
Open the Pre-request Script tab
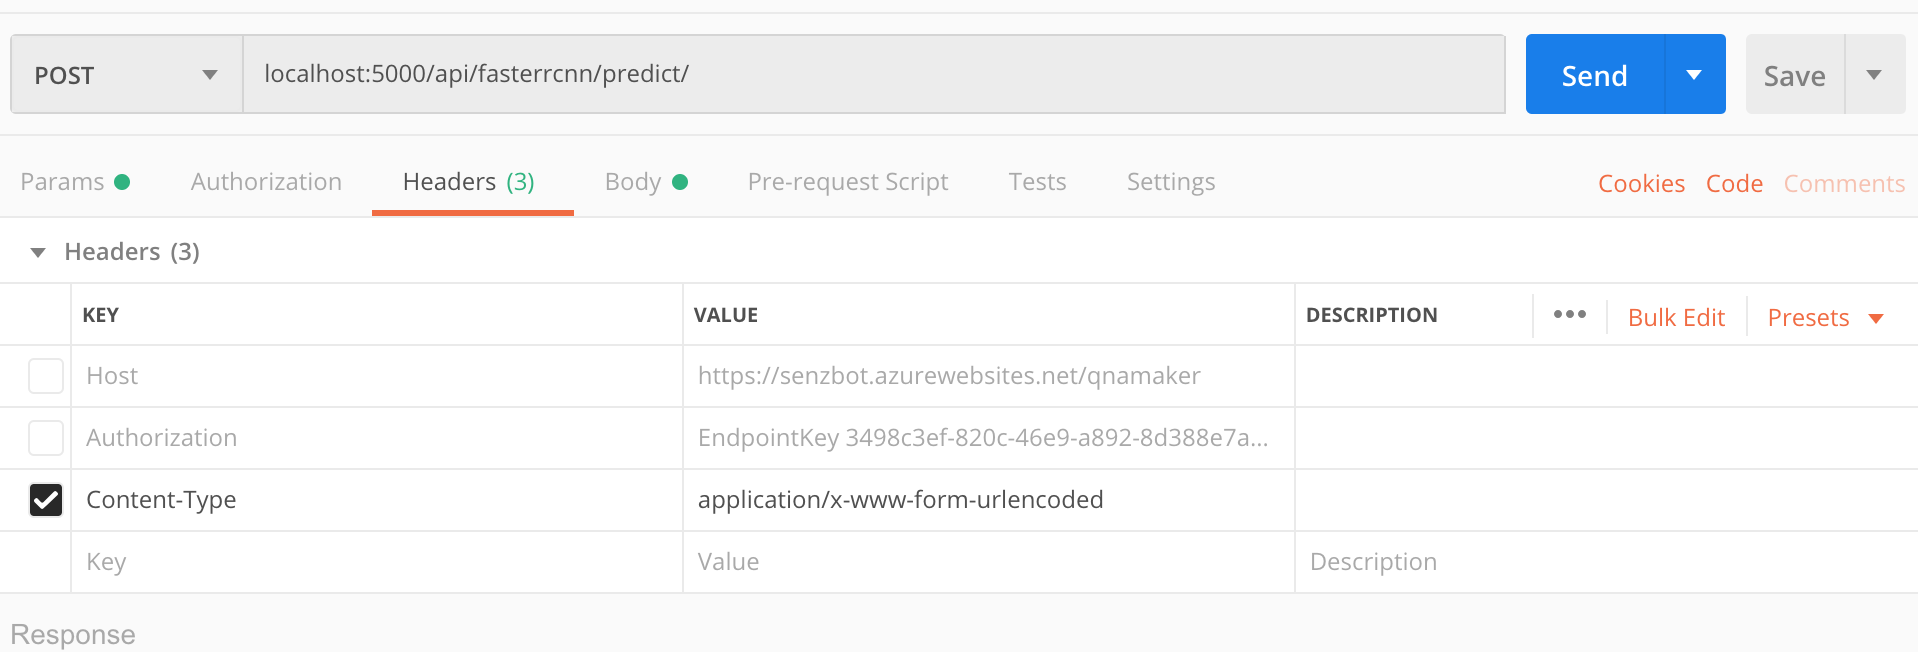pos(847,182)
